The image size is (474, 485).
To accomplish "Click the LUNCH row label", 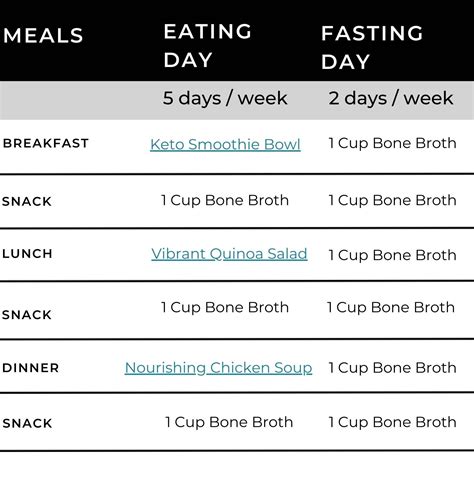I will coord(27,254).
